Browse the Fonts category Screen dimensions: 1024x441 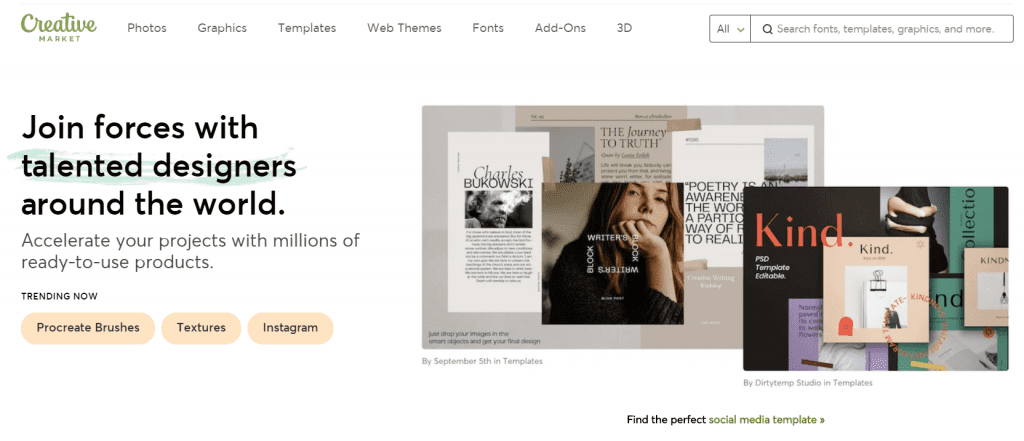488,28
